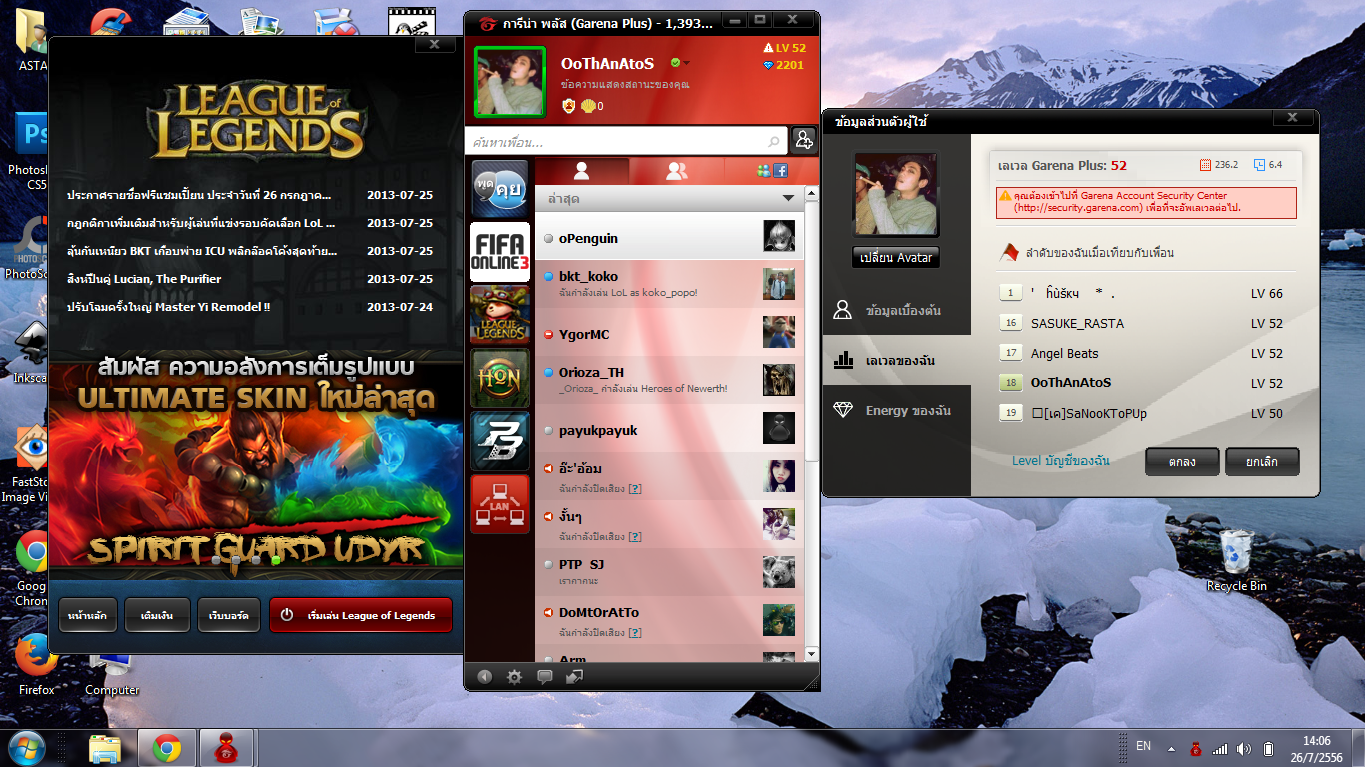Collapse the Garena sidebar with the arrow icon

click(485, 676)
